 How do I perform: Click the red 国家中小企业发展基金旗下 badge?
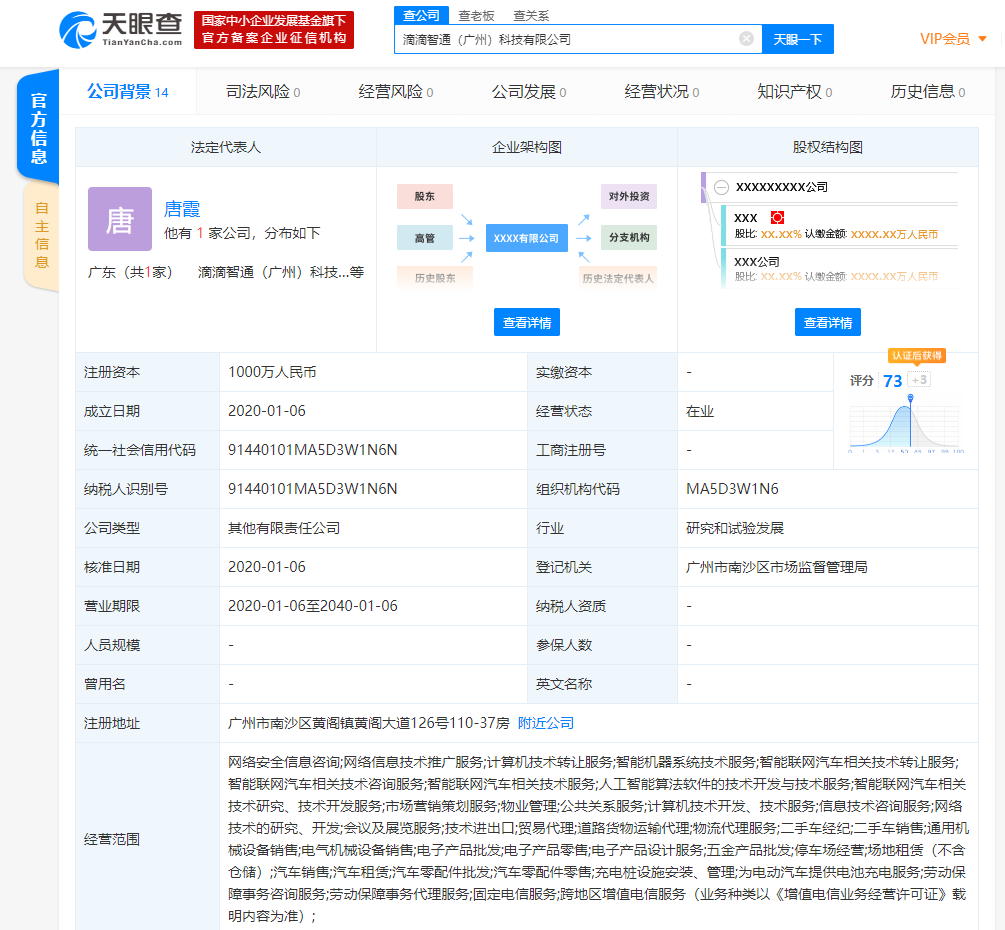(271, 28)
